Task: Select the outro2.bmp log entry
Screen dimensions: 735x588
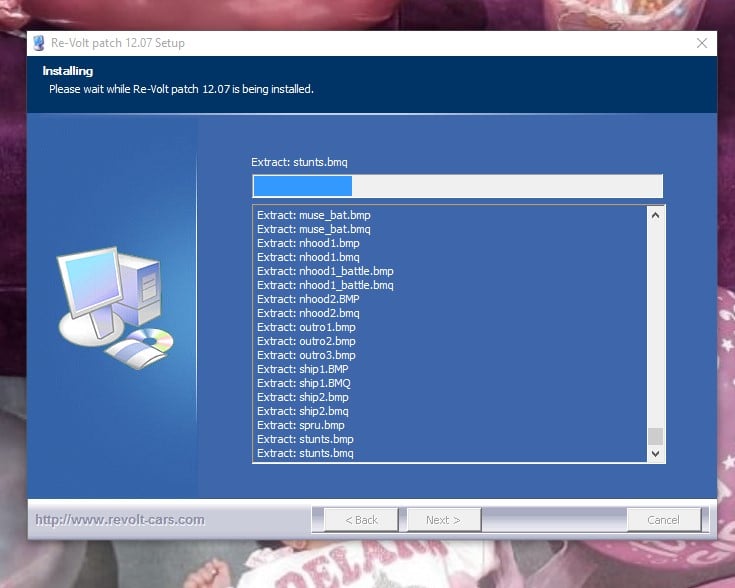Action: 305,341
